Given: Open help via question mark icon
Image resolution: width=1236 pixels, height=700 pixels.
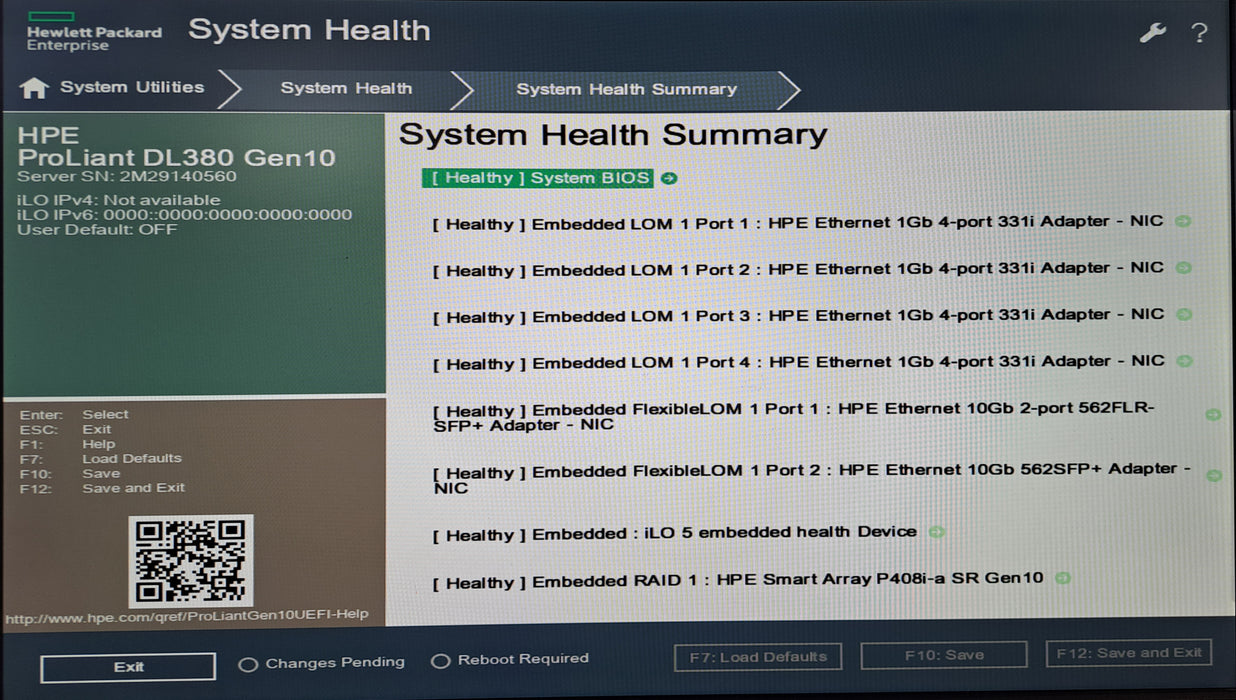Looking at the screenshot, I should pyautogui.click(x=1199, y=33).
